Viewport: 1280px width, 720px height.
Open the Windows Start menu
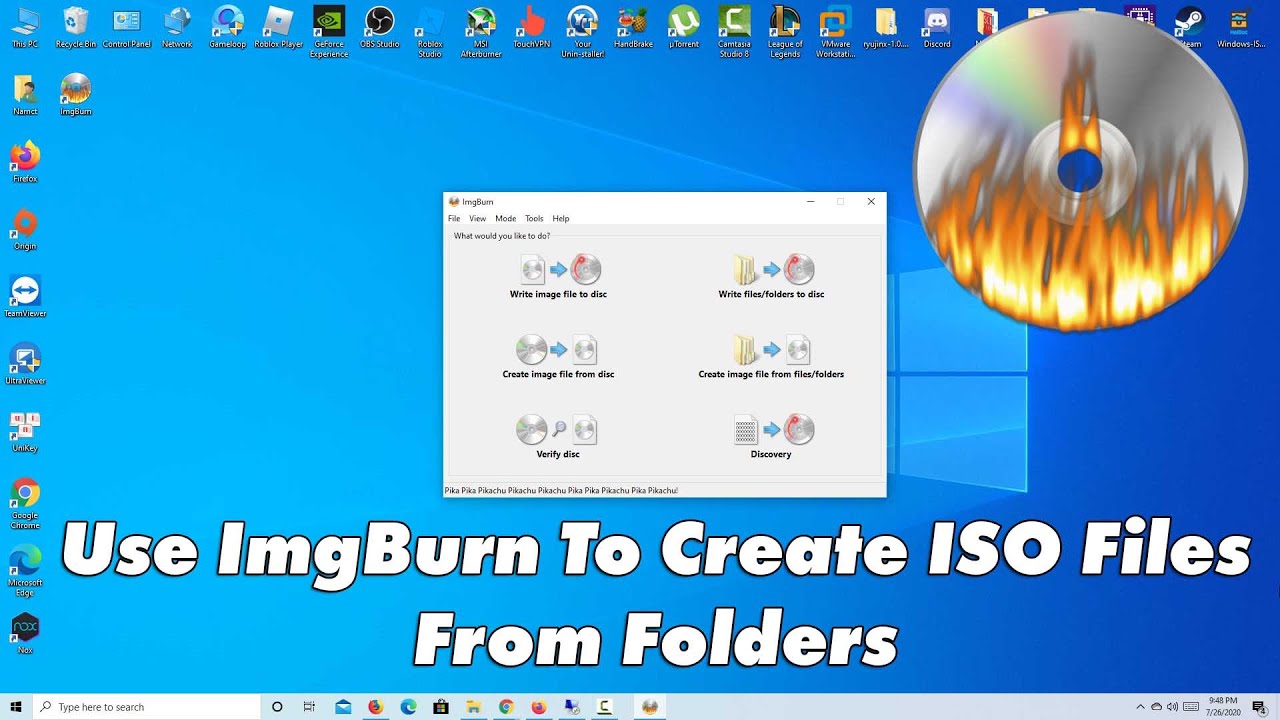[16, 707]
